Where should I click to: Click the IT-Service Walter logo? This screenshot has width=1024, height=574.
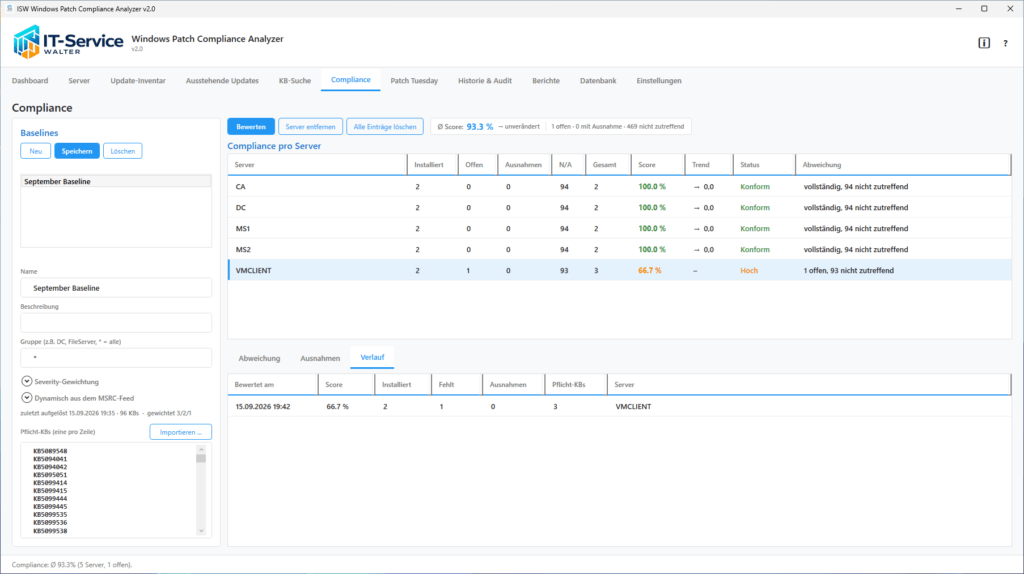coord(68,42)
